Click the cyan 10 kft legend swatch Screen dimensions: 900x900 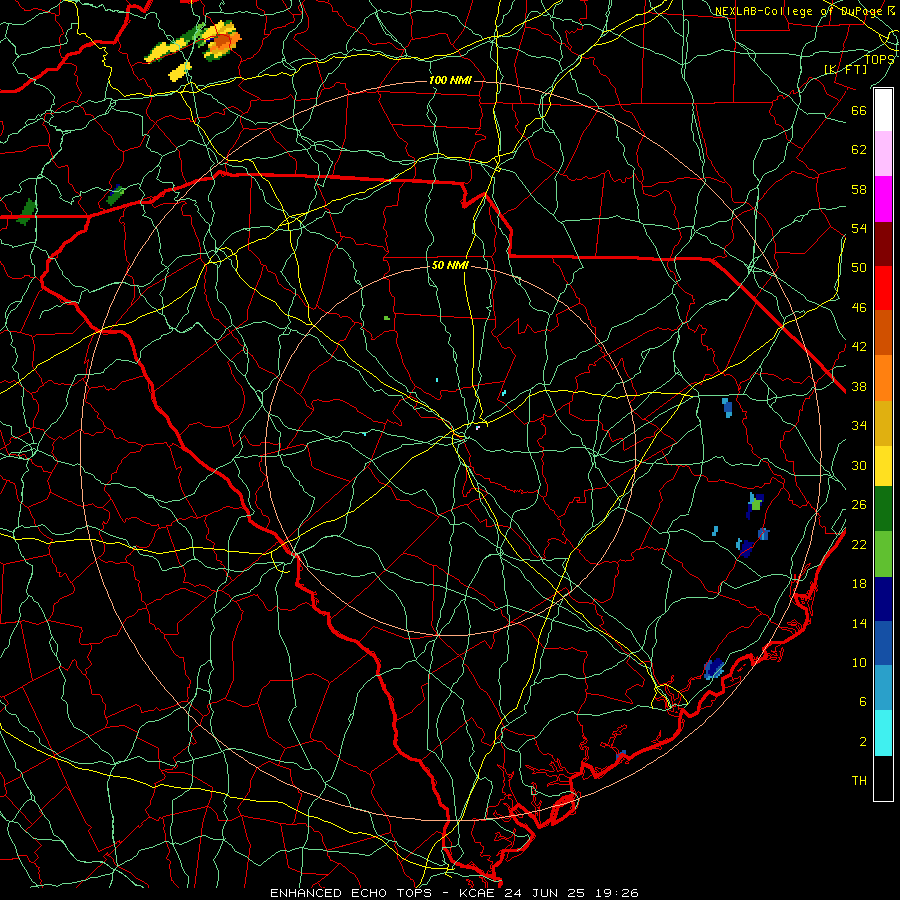click(883, 733)
